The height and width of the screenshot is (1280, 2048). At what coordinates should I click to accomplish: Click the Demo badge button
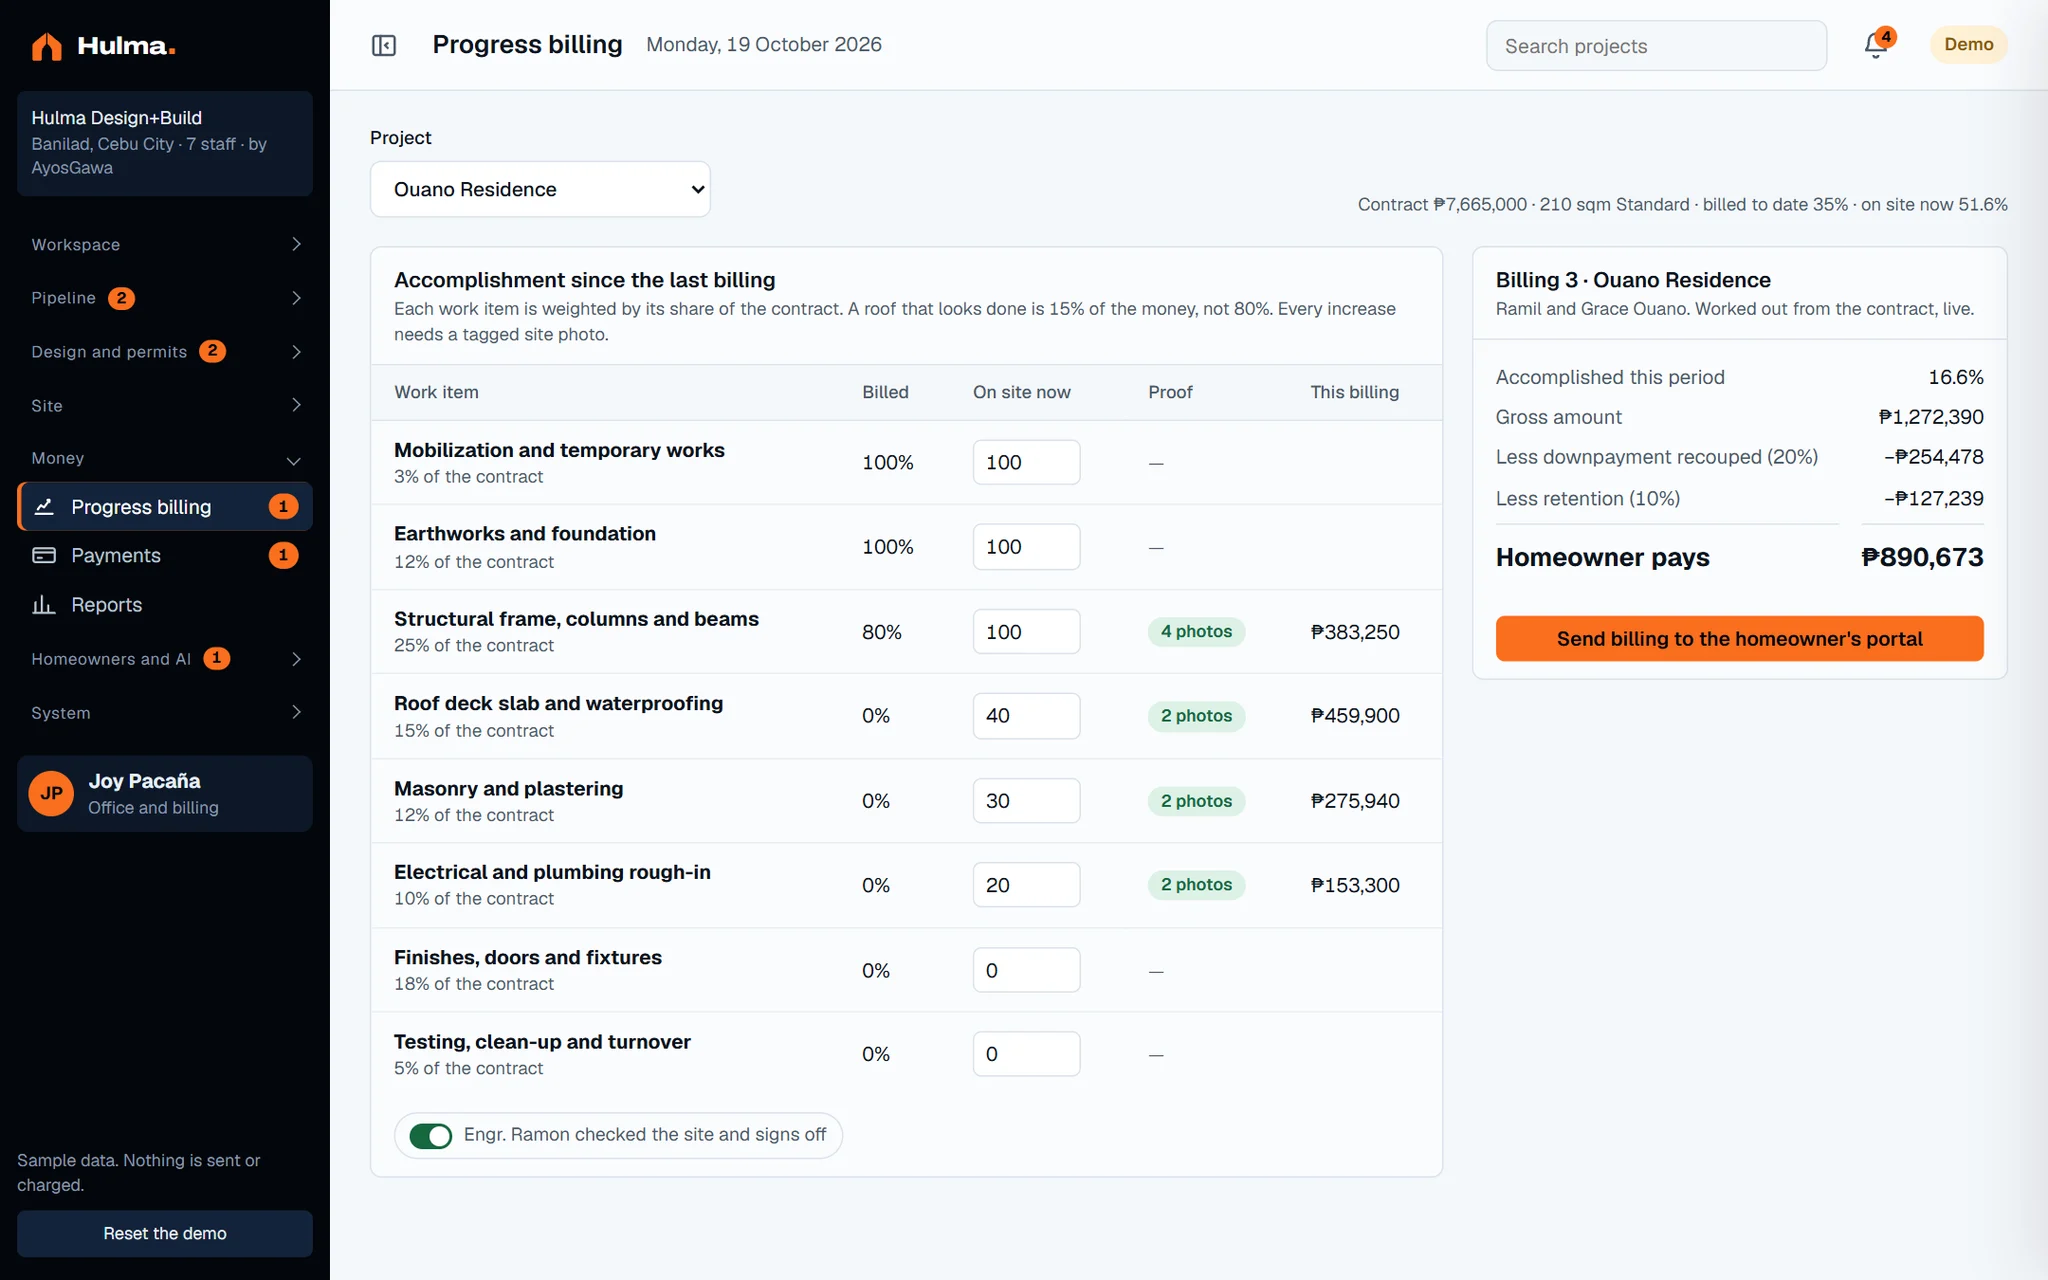pyautogui.click(x=1968, y=45)
